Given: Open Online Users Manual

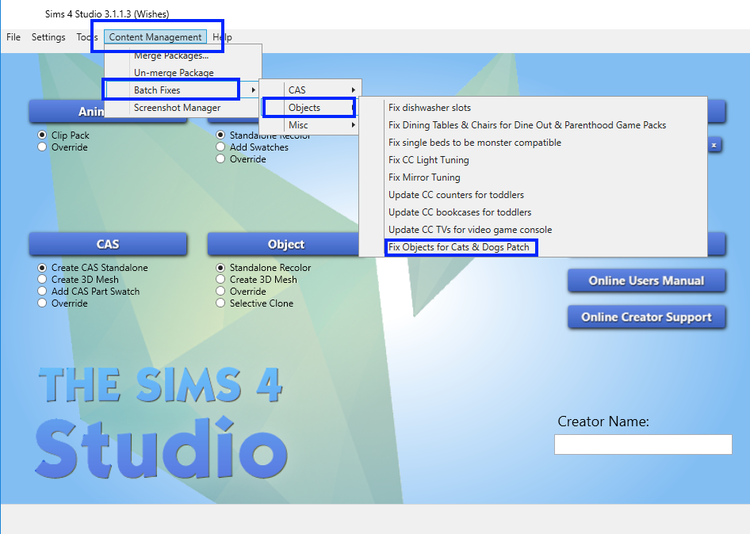Looking at the screenshot, I should point(646,280).
